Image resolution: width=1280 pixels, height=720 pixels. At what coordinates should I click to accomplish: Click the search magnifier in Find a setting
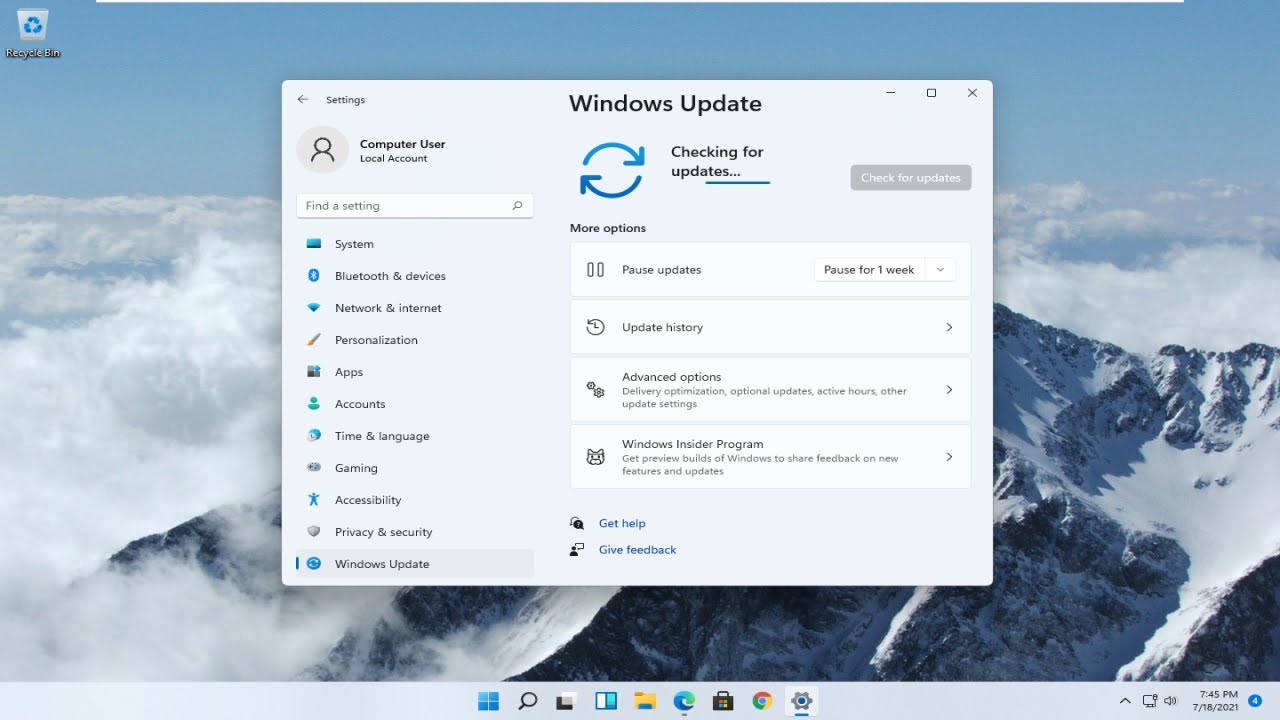[x=517, y=206]
